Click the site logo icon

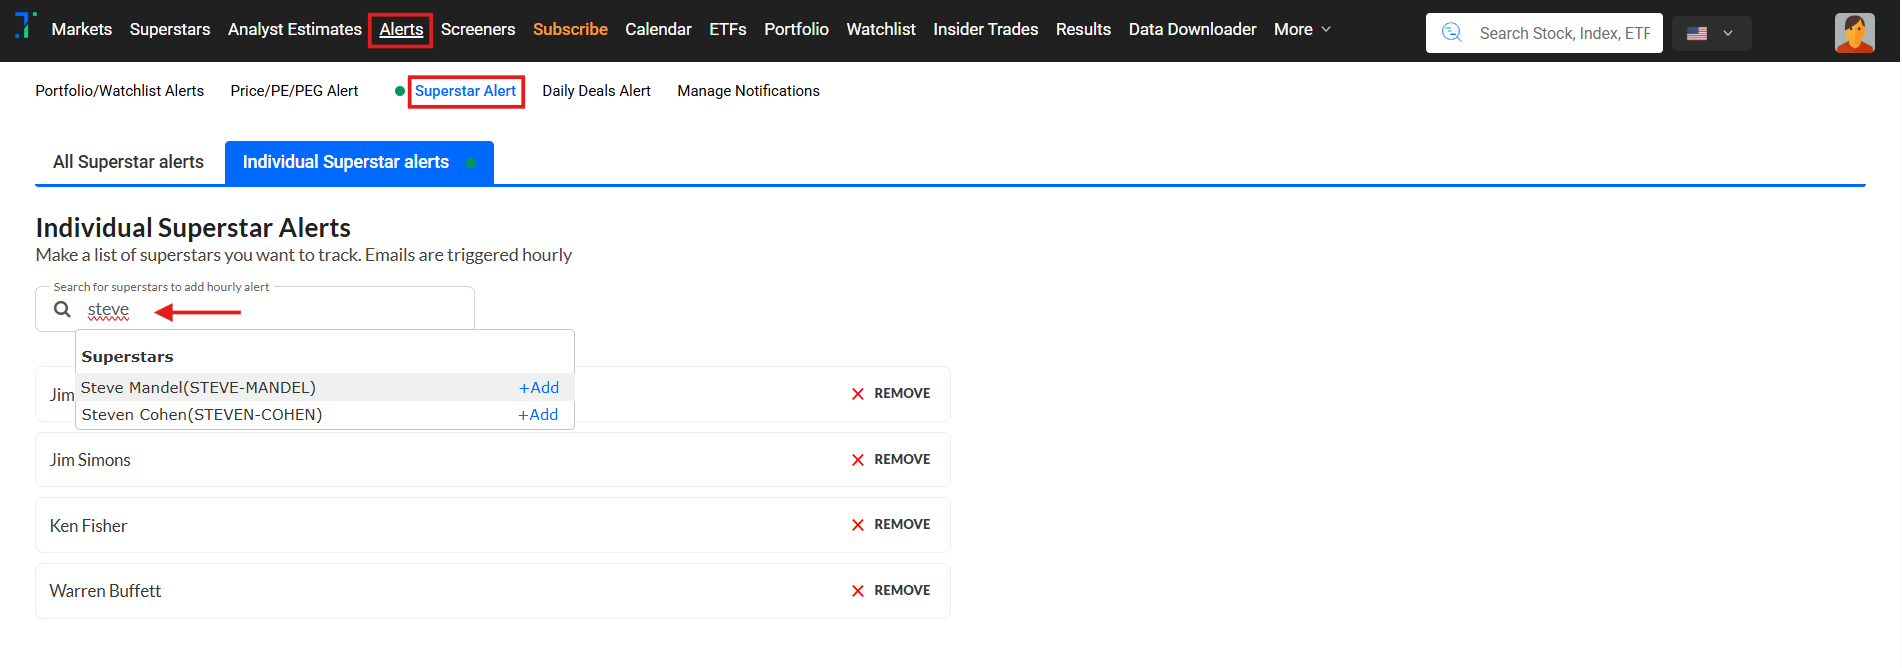coord(25,26)
